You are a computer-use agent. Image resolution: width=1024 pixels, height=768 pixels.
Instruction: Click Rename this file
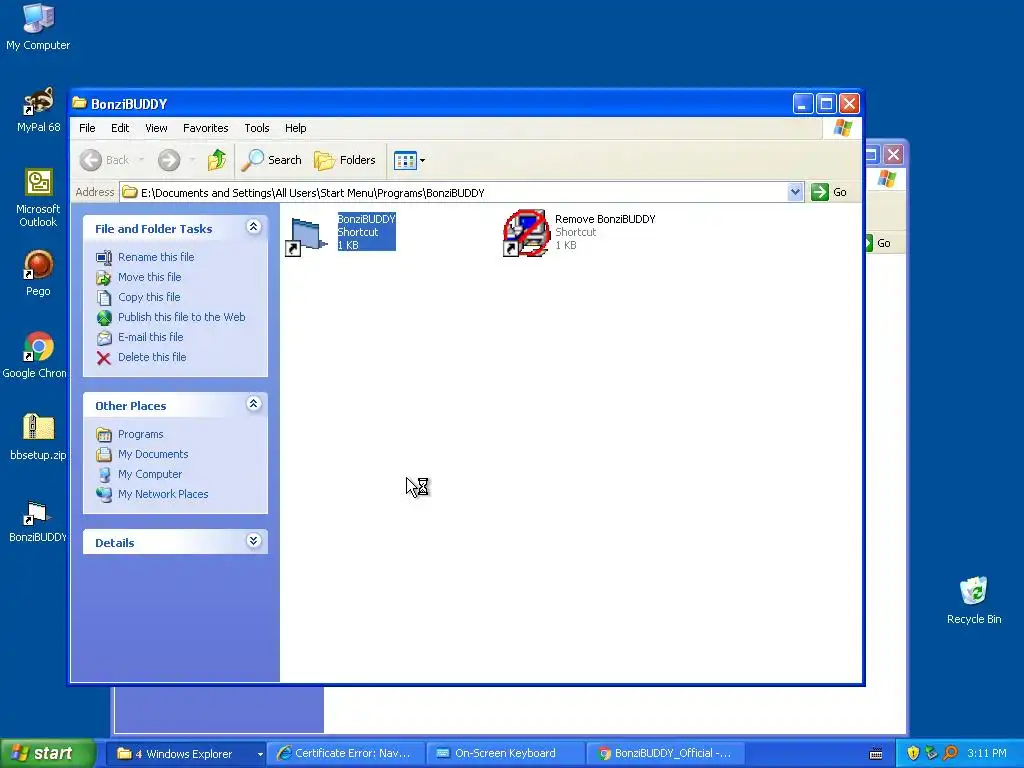click(x=156, y=257)
